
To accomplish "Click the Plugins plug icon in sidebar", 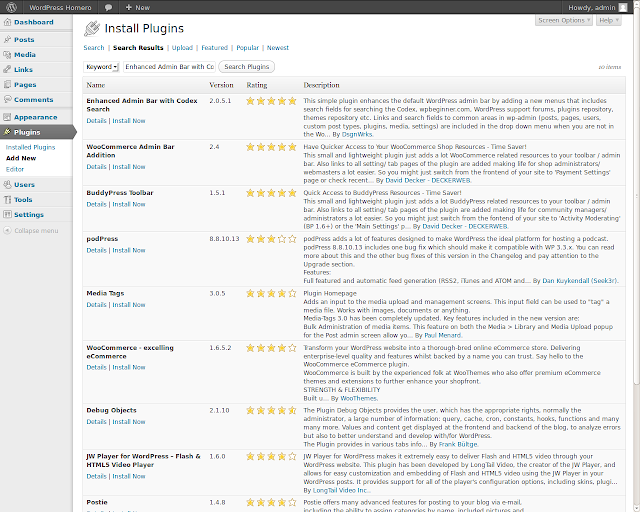I will click(x=7, y=132).
